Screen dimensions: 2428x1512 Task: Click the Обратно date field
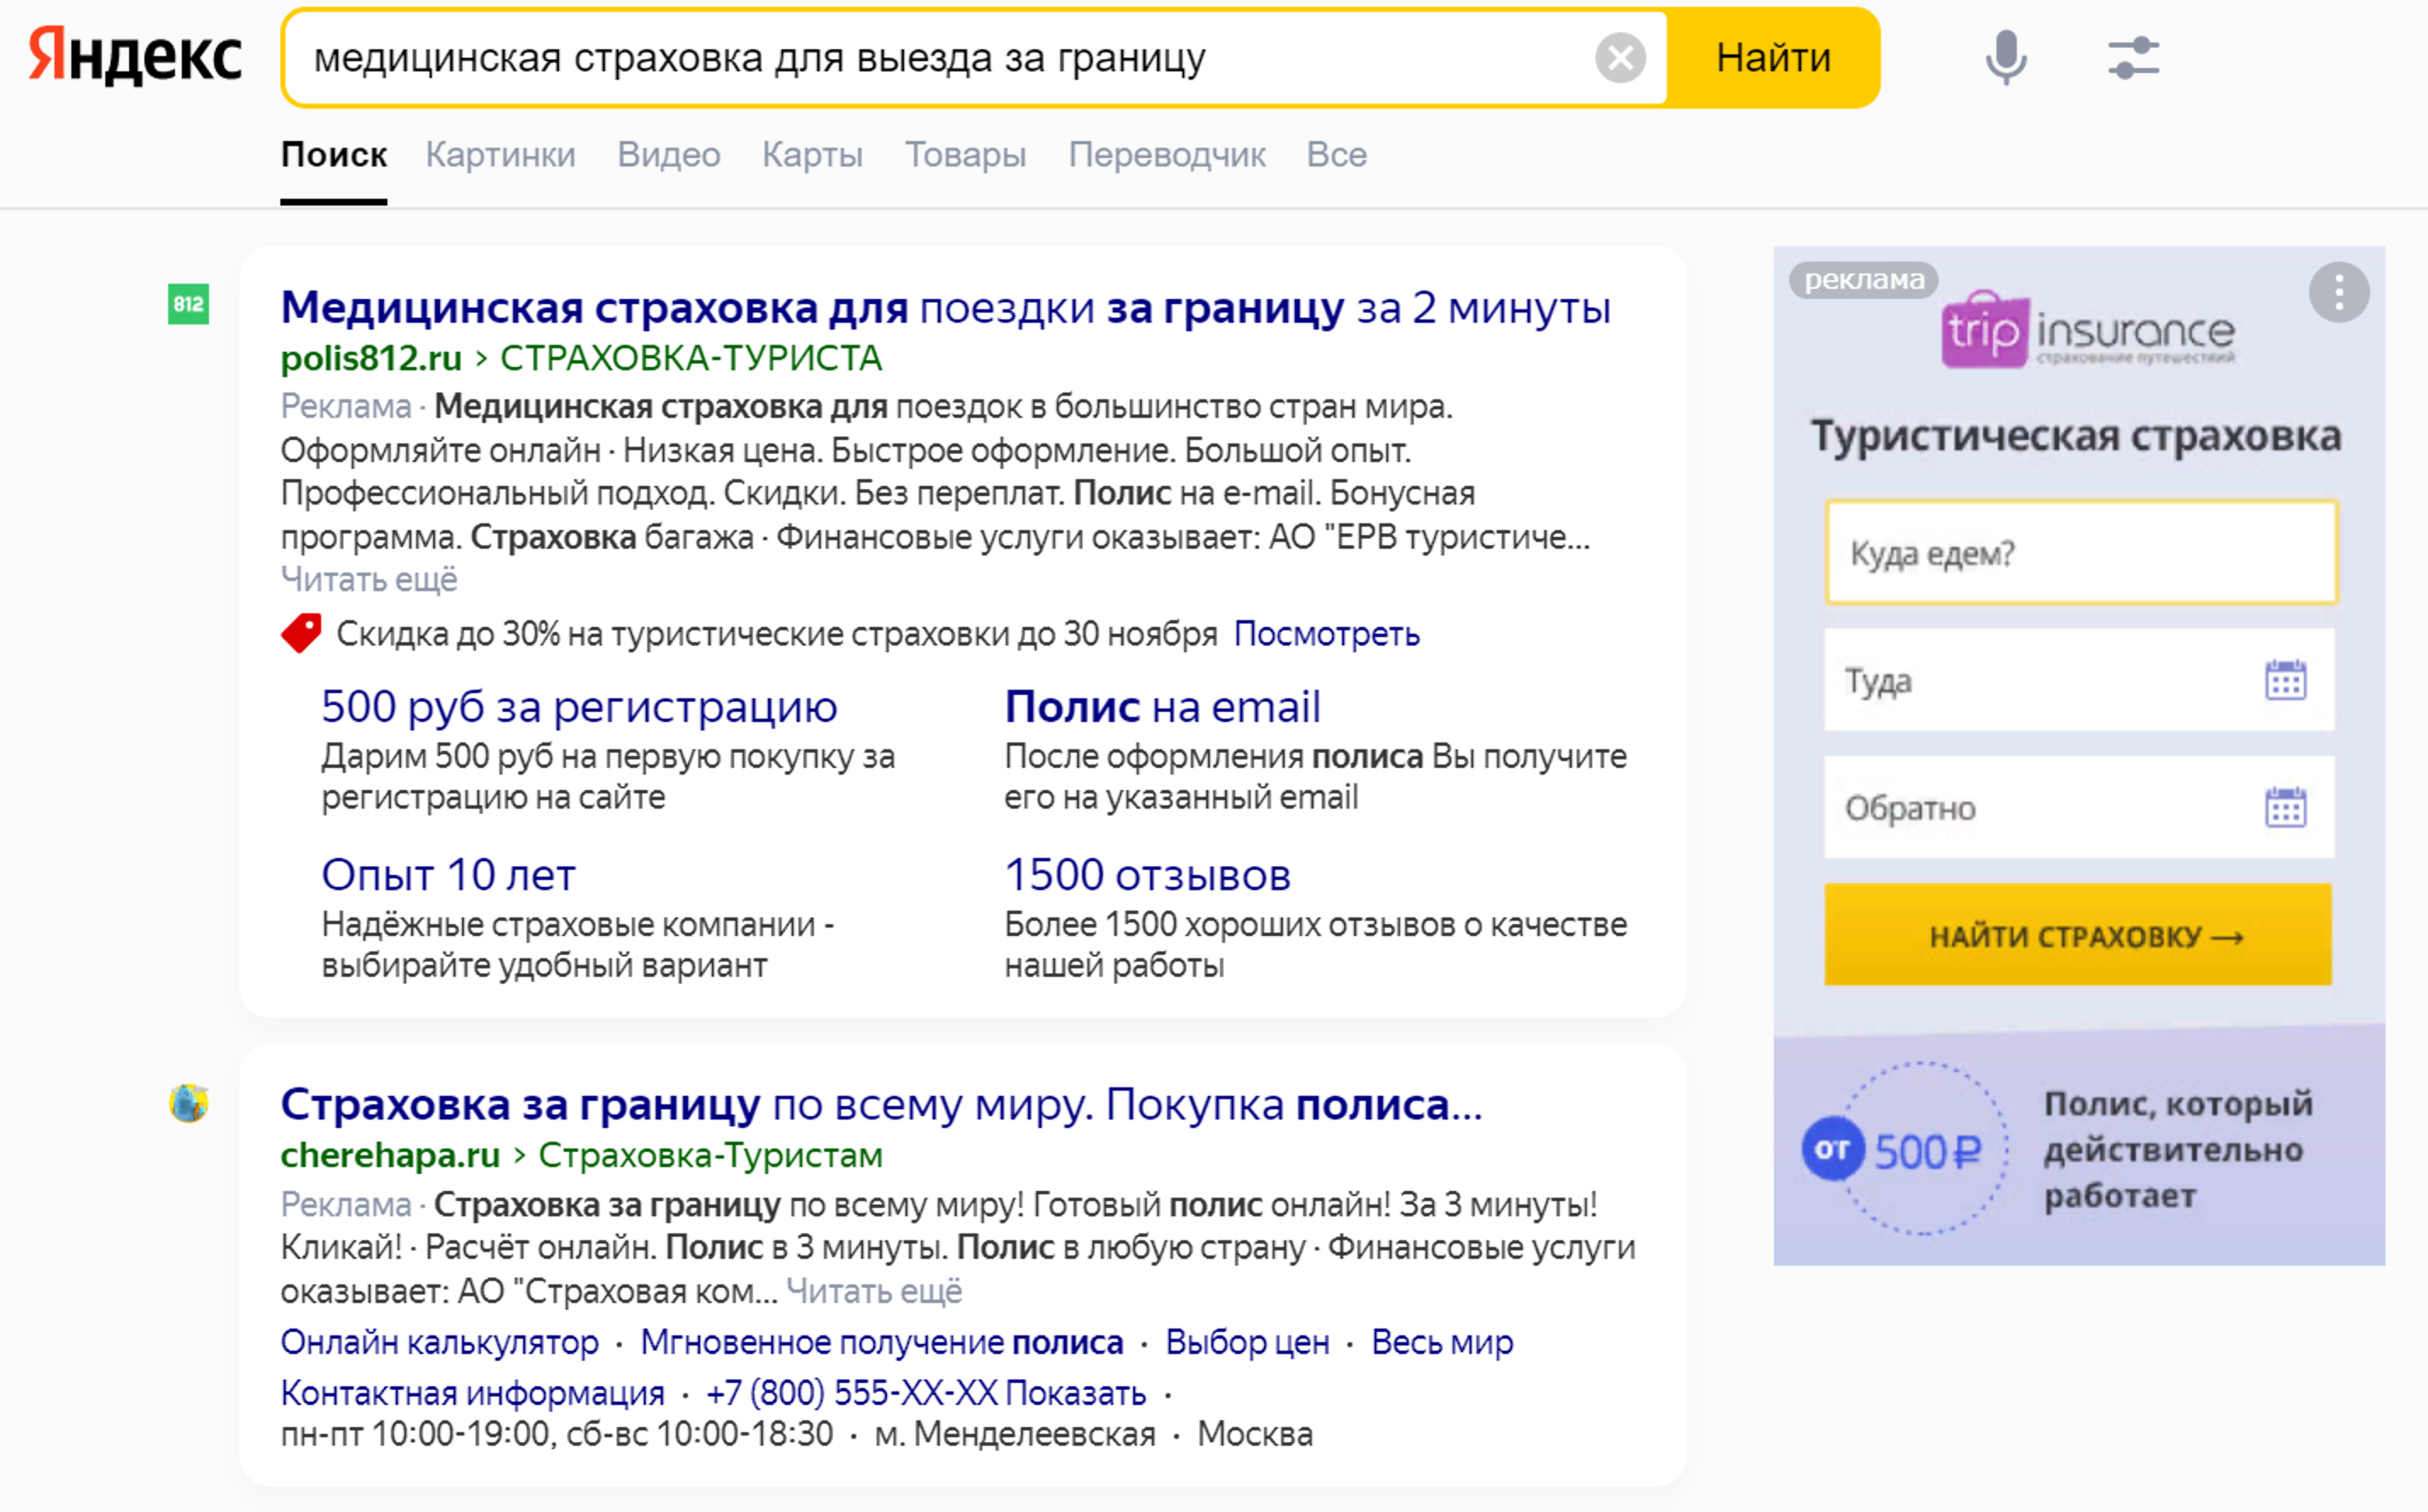pyautogui.click(x=2080, y=807)
